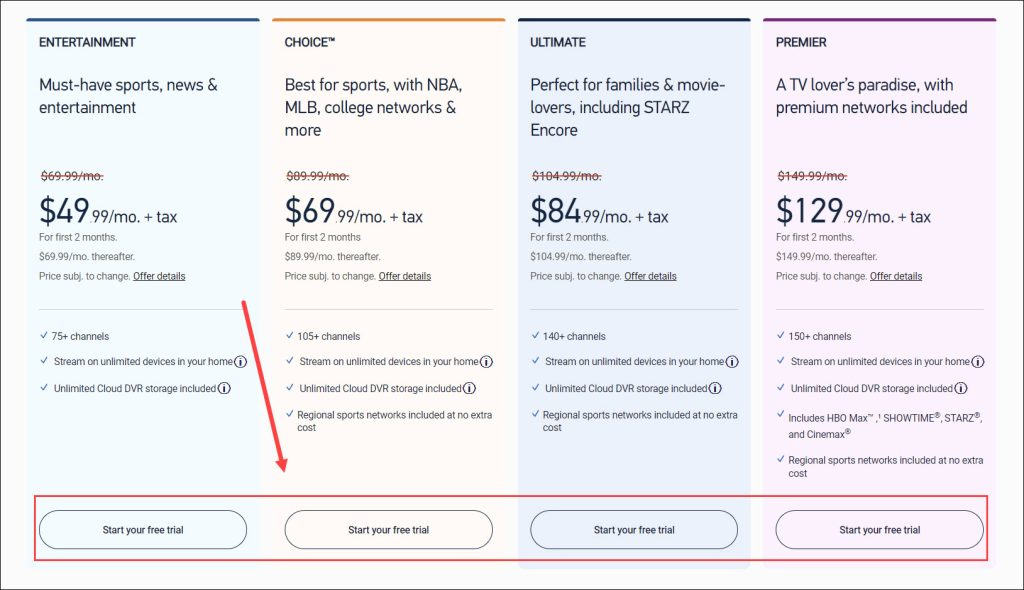Start free trial for Ultimate package
The image size is (1024, 590).
634,530
